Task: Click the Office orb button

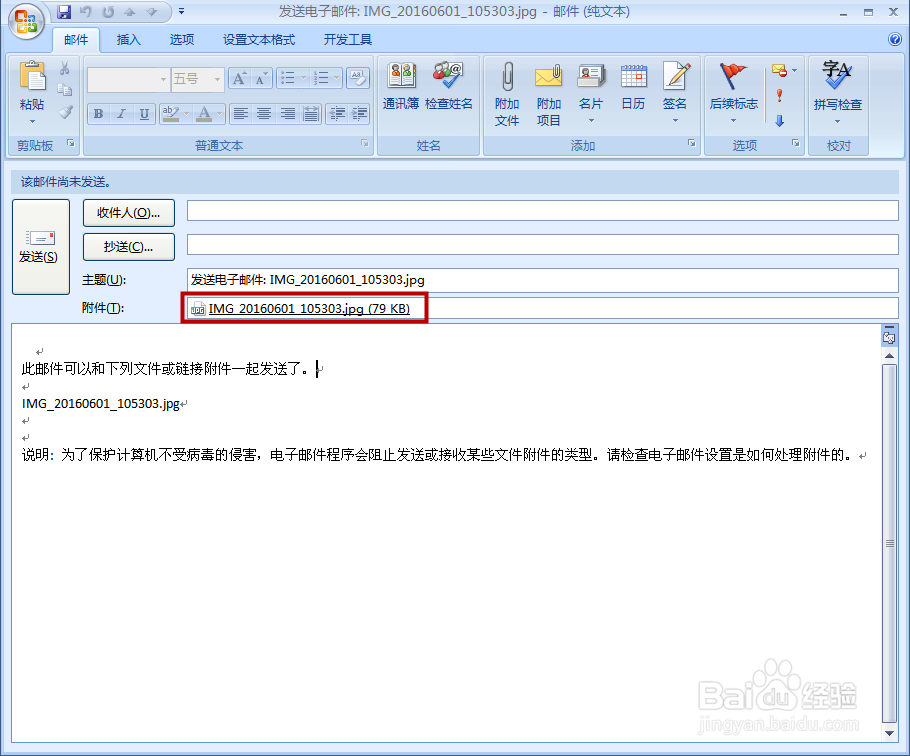Action: tap(26, 21)
